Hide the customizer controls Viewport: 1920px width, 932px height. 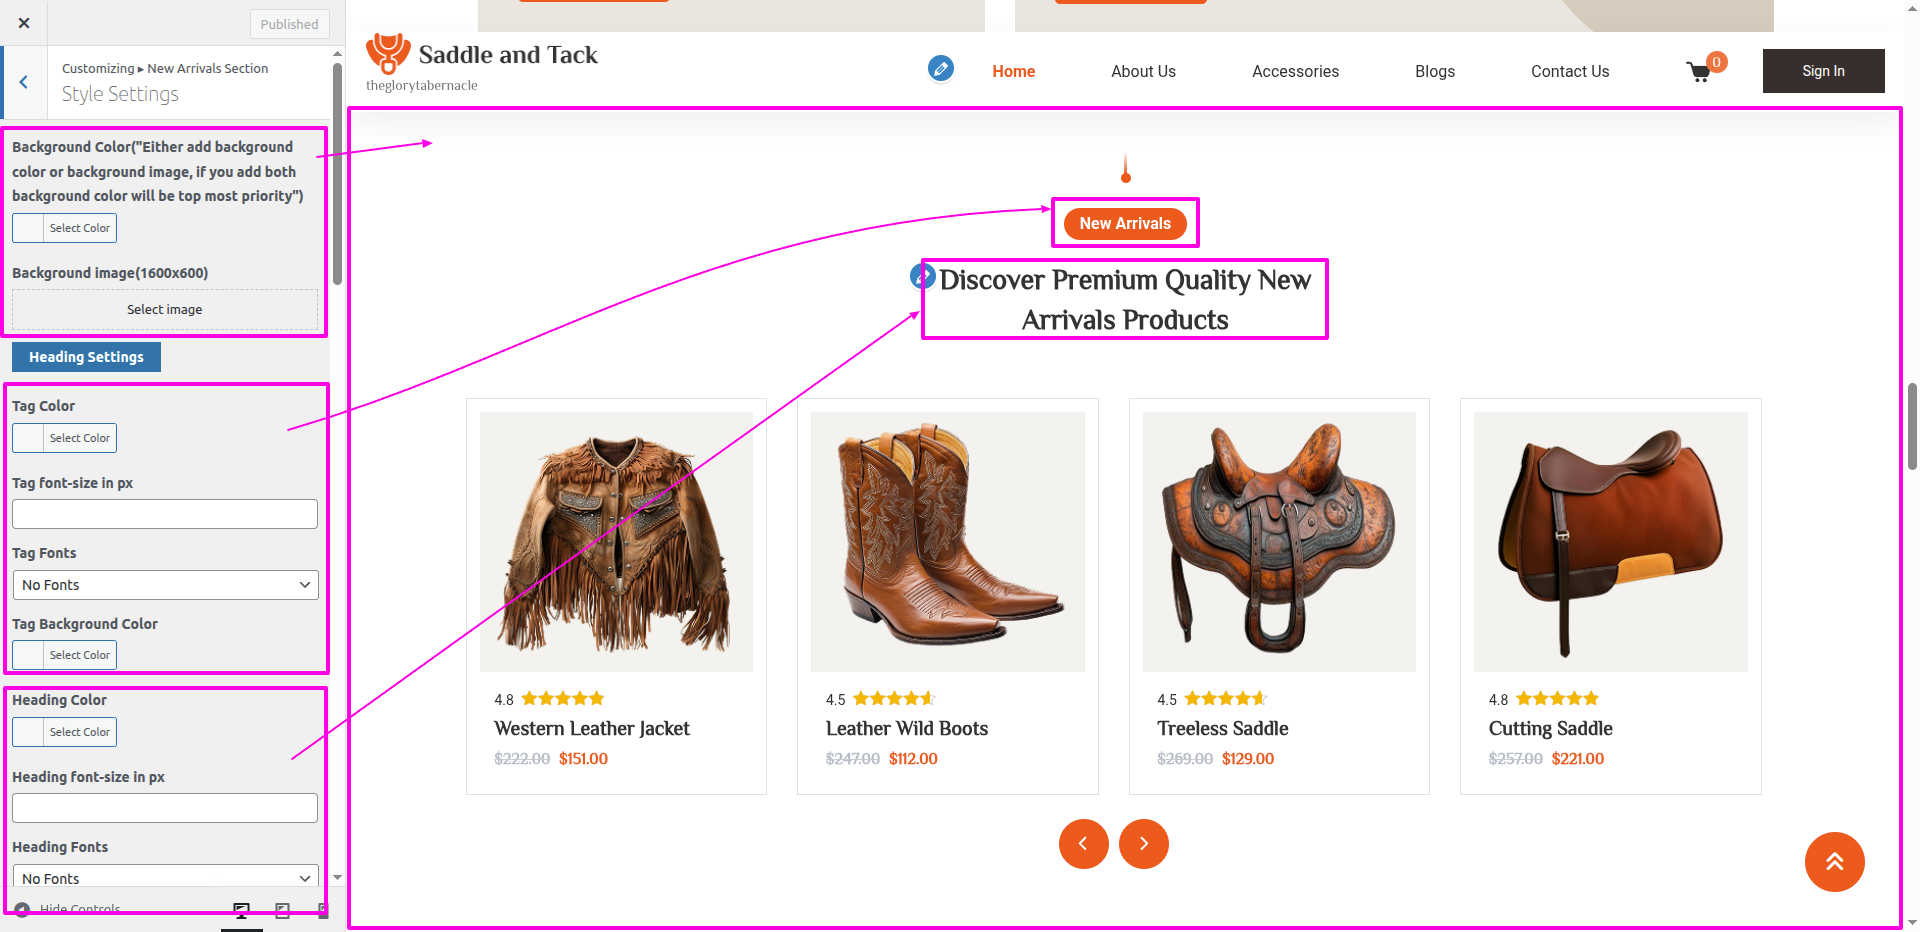click(x=70, y=909)
